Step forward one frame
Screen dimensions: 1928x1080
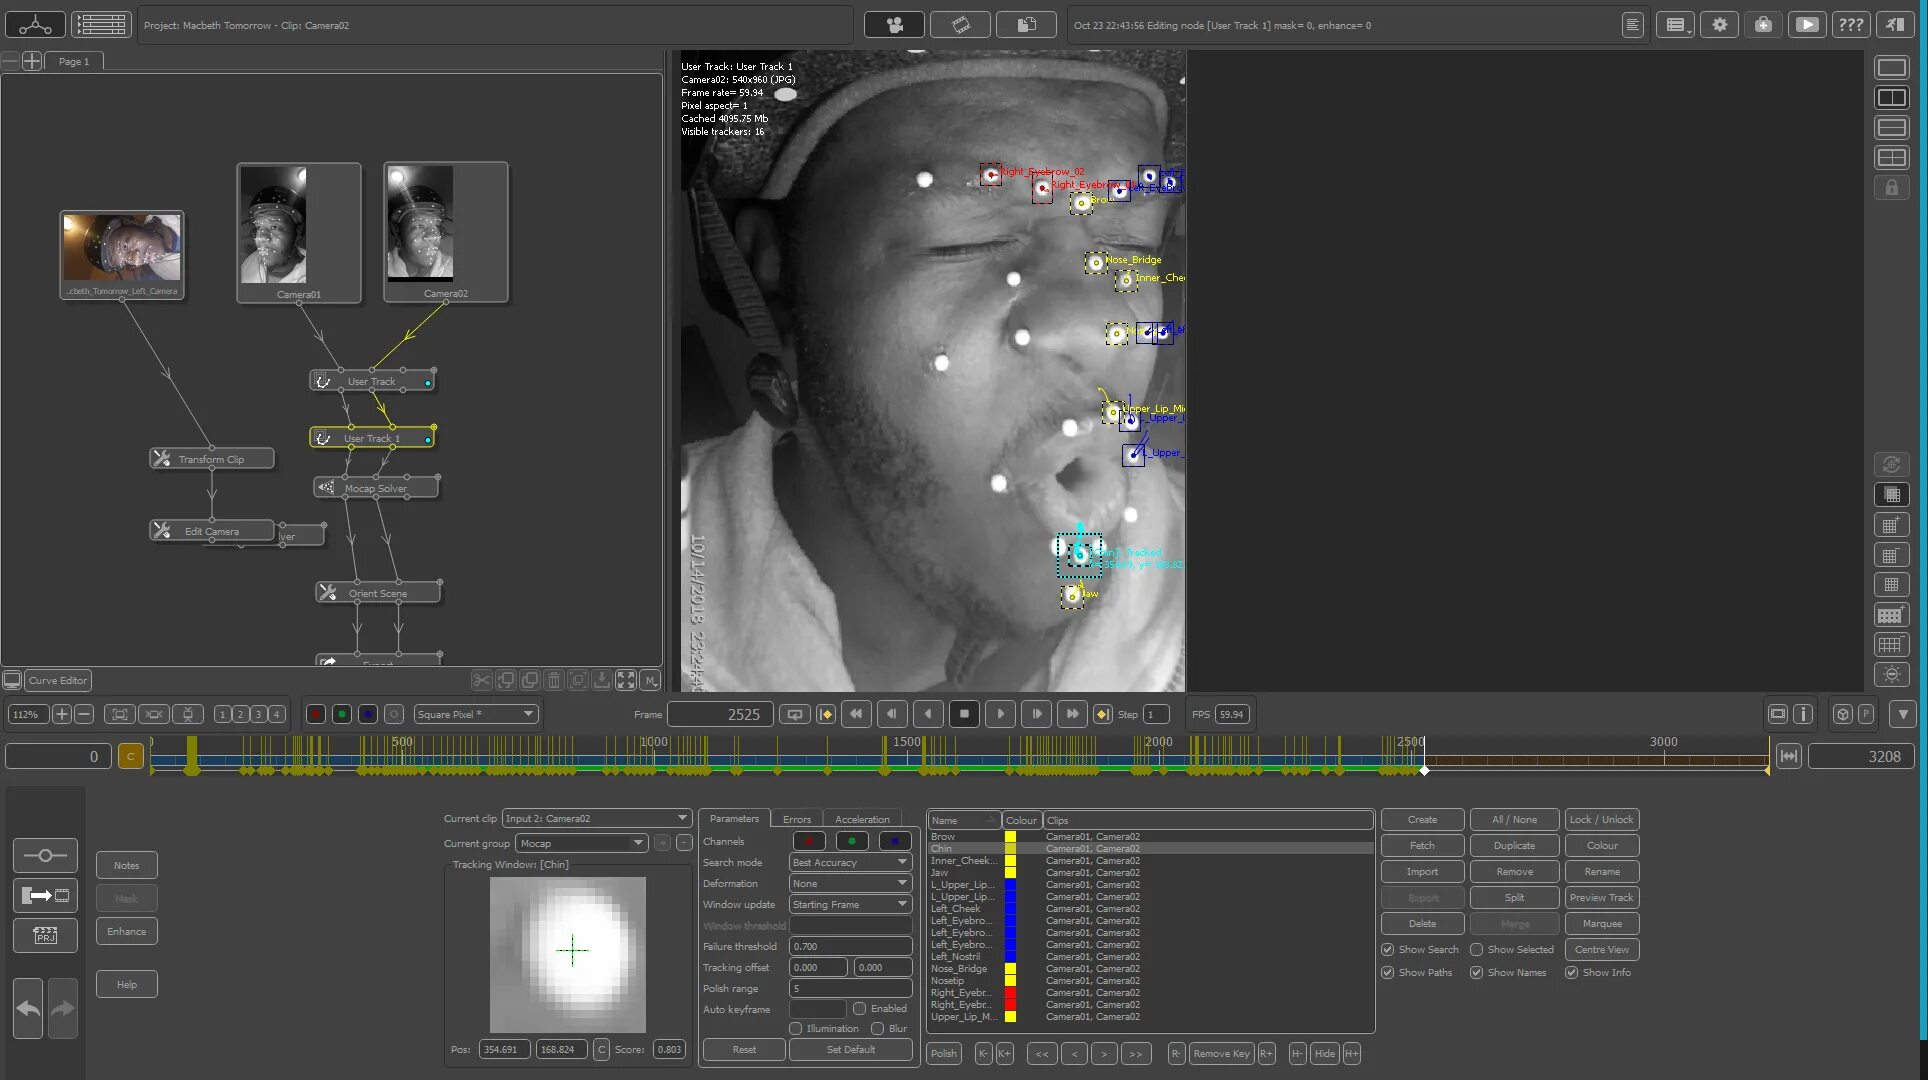[x=1036, y=714]
